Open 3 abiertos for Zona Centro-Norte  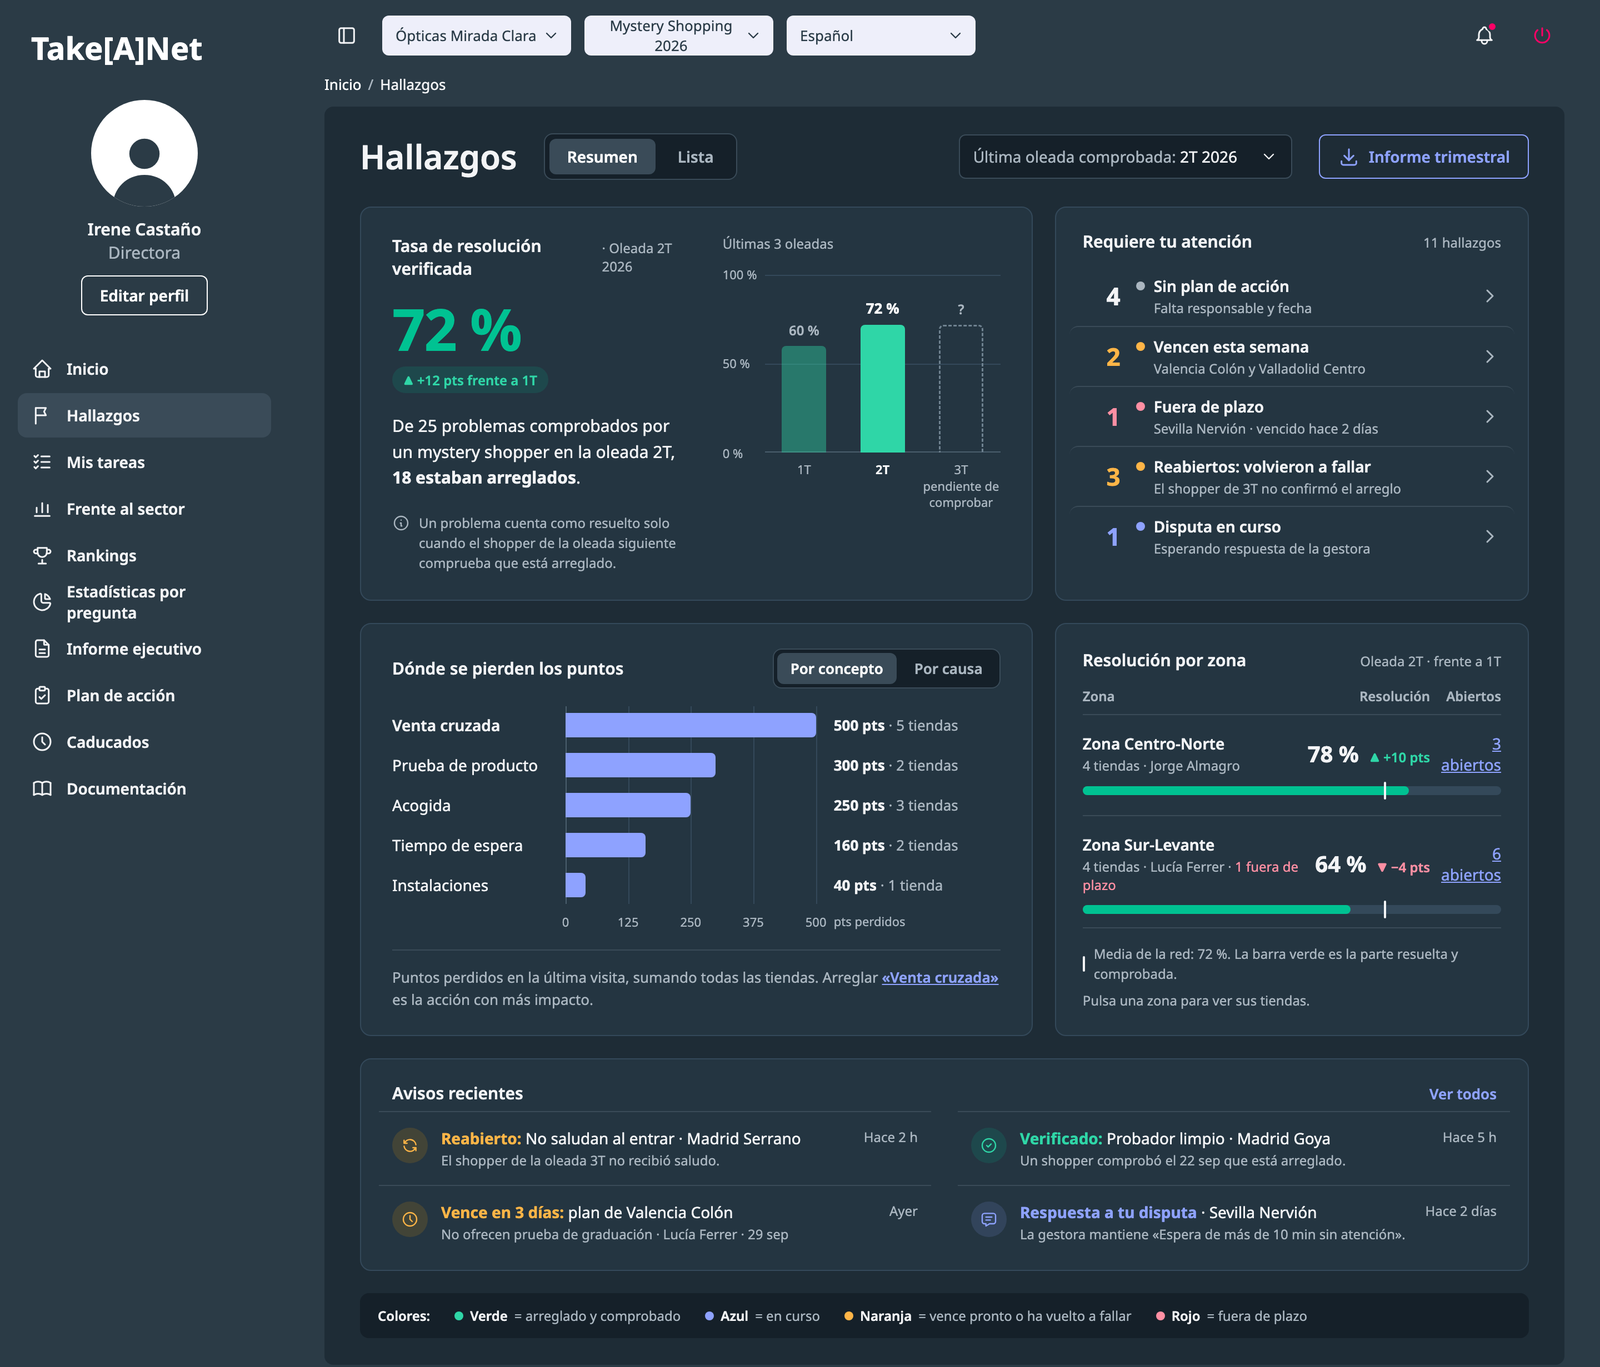pyautogui.click(x=1471, y=755)
